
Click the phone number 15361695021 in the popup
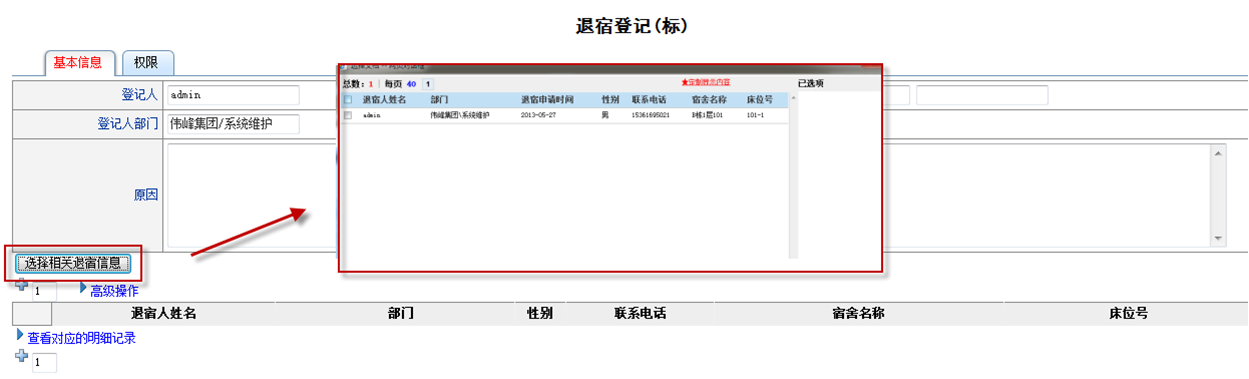coord(651,115)
